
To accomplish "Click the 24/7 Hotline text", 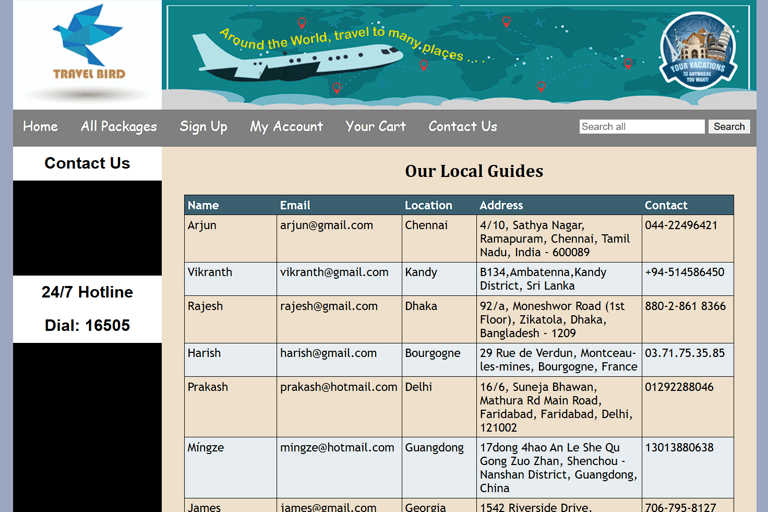I will tap(87, 292).
